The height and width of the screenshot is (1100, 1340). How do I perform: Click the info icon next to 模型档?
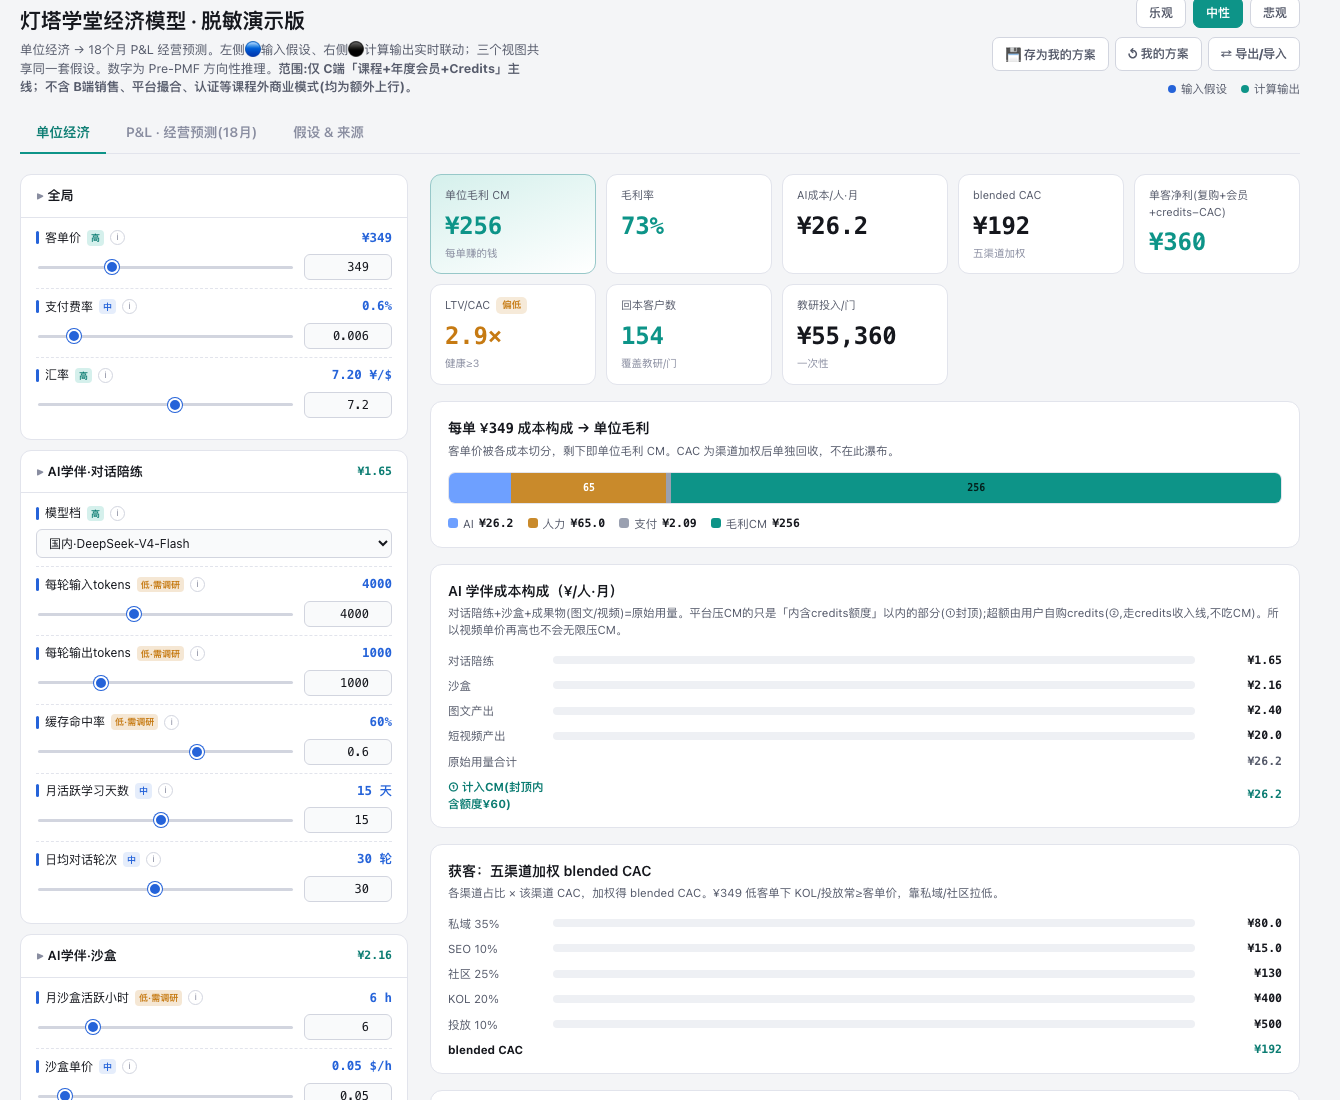click(x=117, y=513)
